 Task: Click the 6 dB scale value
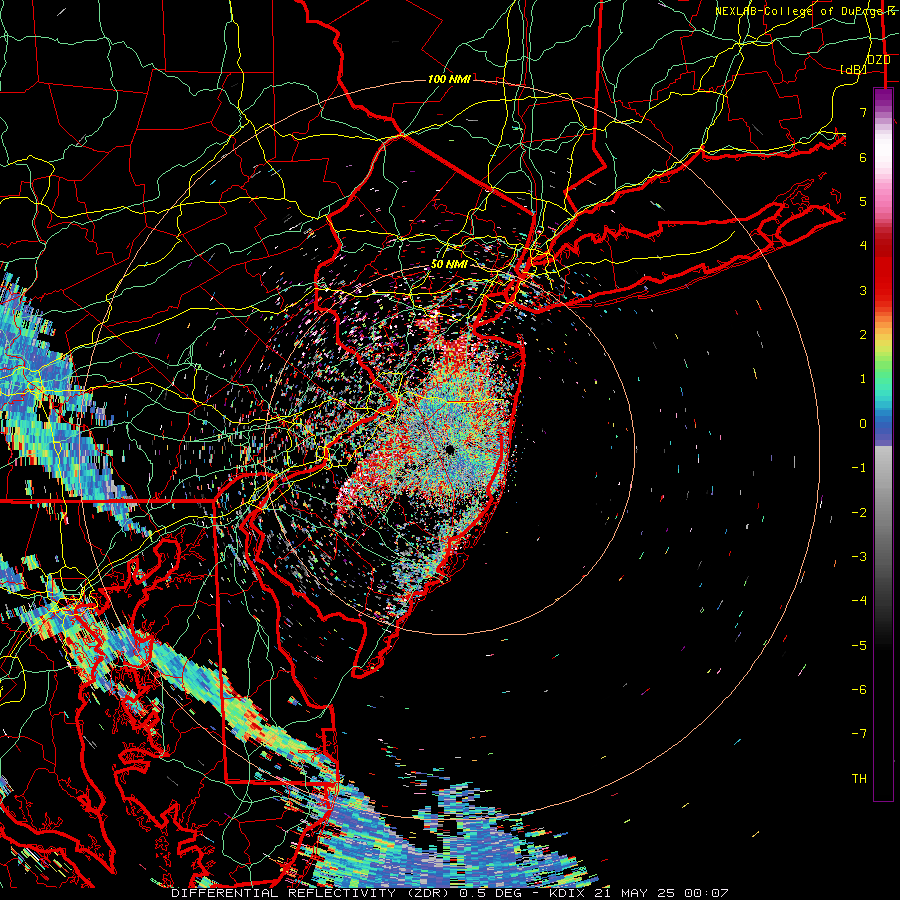tap(863, 157)
